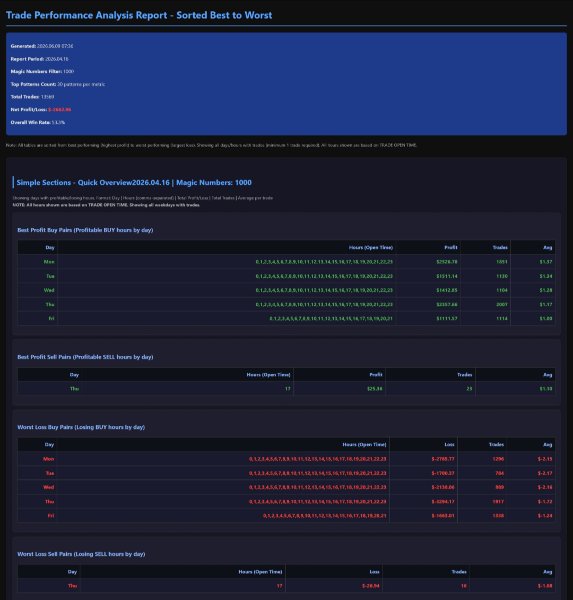The height and width of the screenshot is (600, 573).
Task: Click 'Avg' header in Worst Loss Buy table
Action: coord(548,445)
